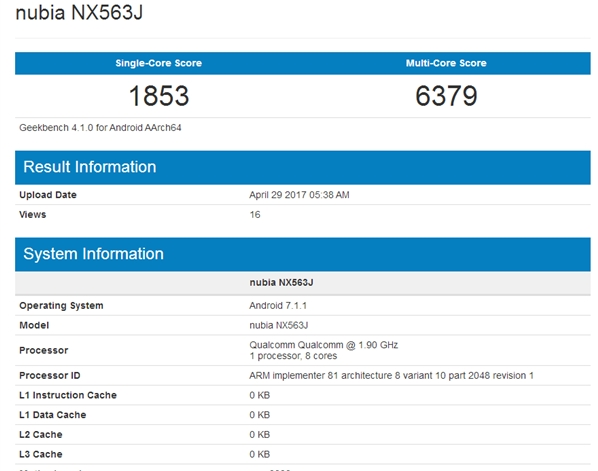Viewport: 598px width, 471px height.
Task: Click the 'nubia NX563J' page title
Action: [x=79, y=12]
